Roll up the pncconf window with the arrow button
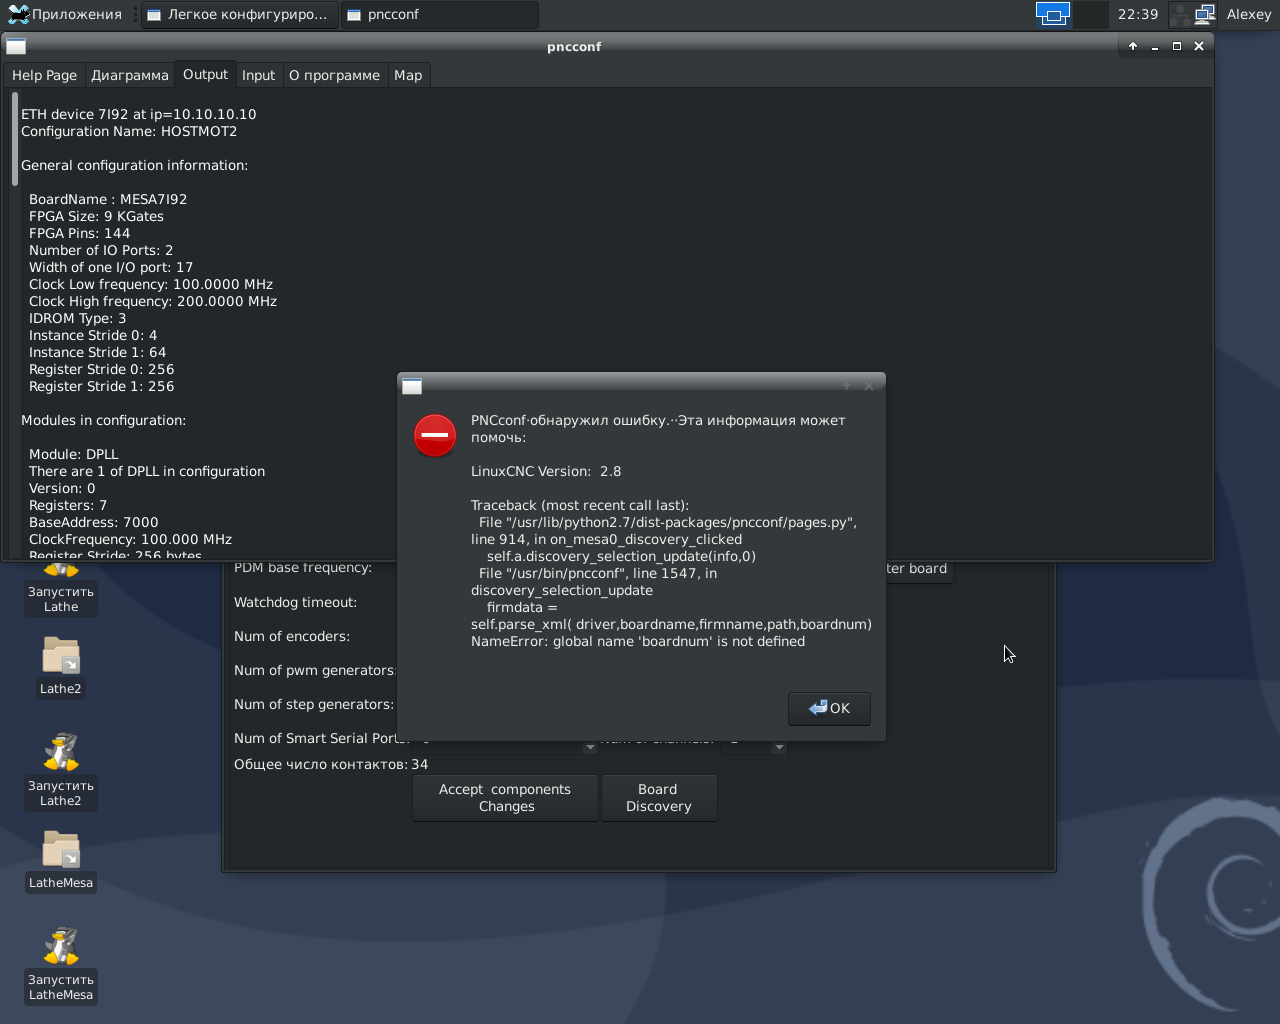The height and width of the screenshot is (1024, 1280). pyautogui.click(x=1133, y=46)
